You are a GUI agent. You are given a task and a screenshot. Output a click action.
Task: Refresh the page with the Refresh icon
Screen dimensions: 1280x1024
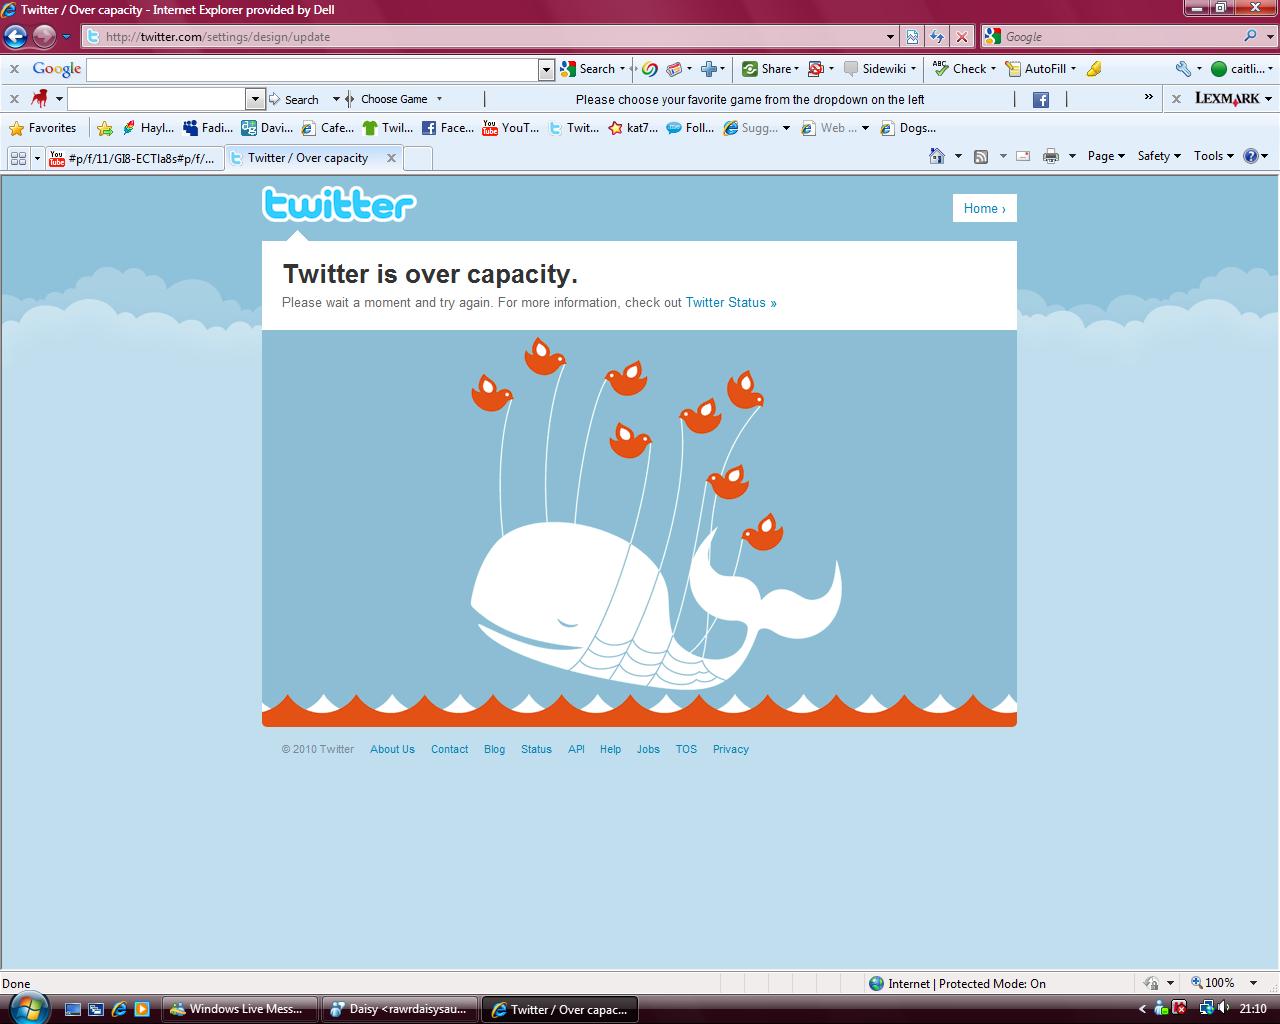click(937, 37)
